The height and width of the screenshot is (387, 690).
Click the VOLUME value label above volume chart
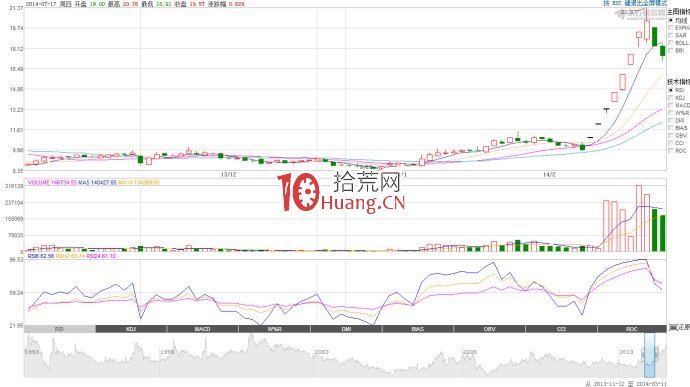(x=52, y=182)
